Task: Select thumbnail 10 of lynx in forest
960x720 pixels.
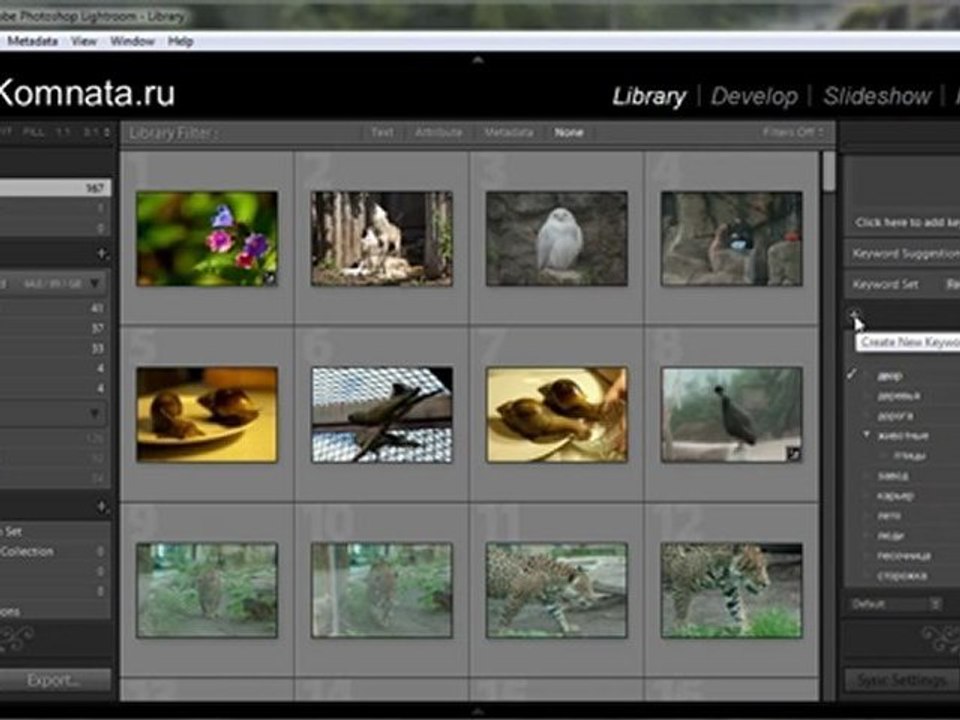Action: coord(382,590)
